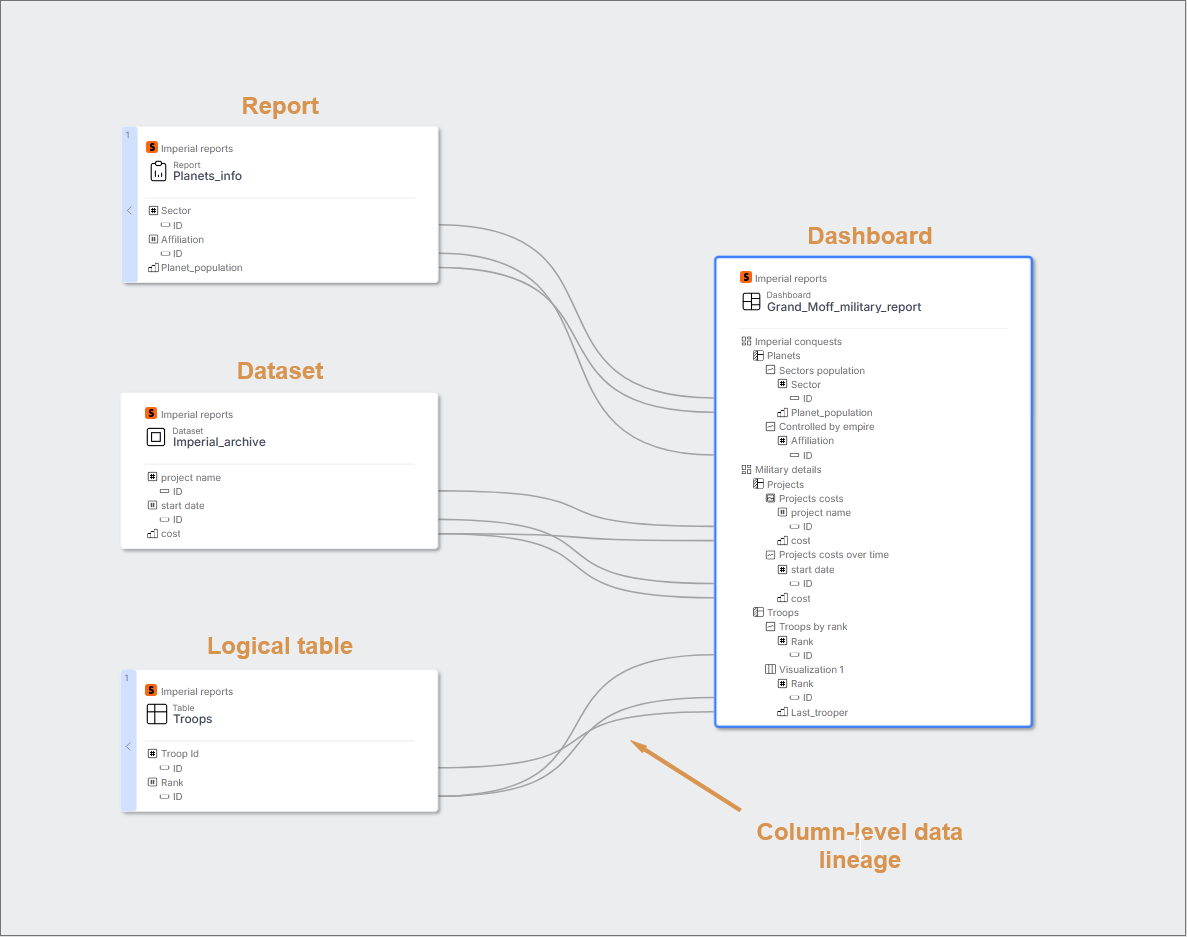Click the orange source icon in Imperial_archive card
This screenshot has width=1187, height=937.
151,413
